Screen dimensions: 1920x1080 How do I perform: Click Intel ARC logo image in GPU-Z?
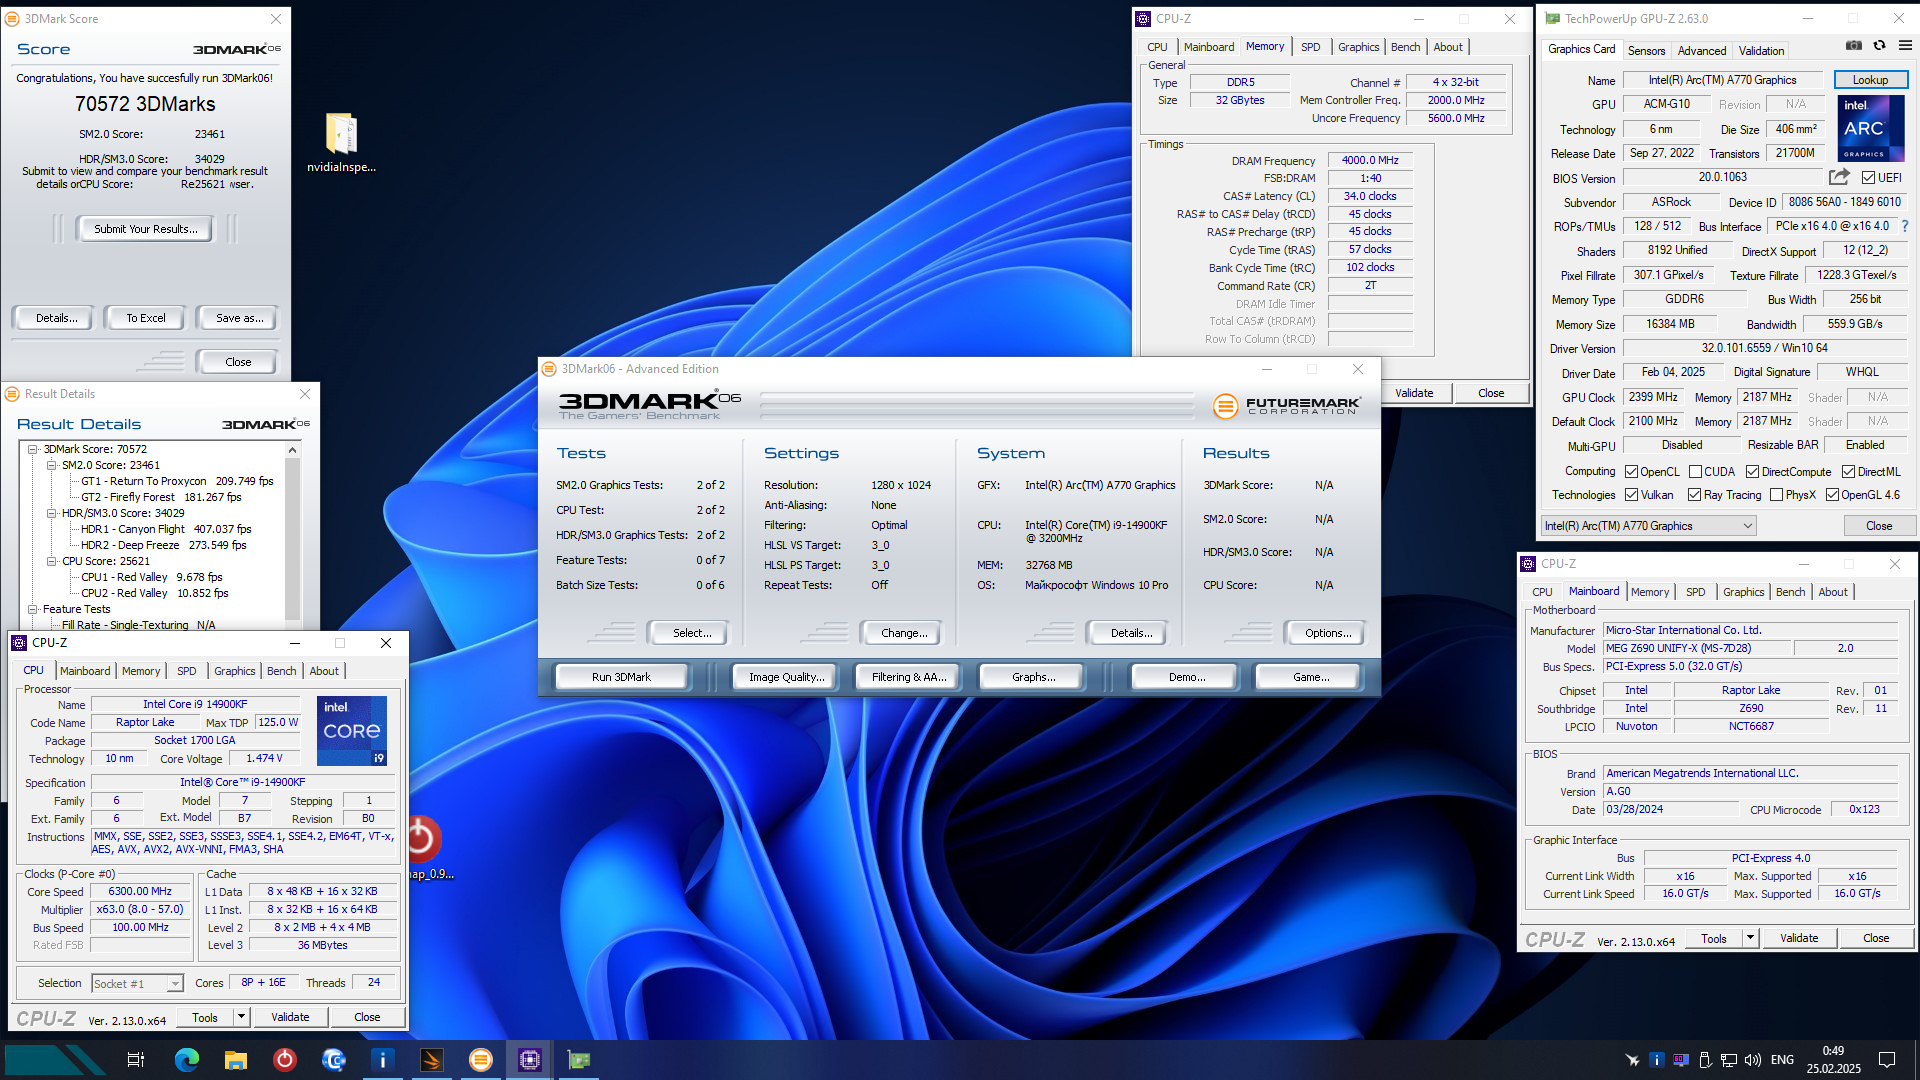(x=1871, y=129)
